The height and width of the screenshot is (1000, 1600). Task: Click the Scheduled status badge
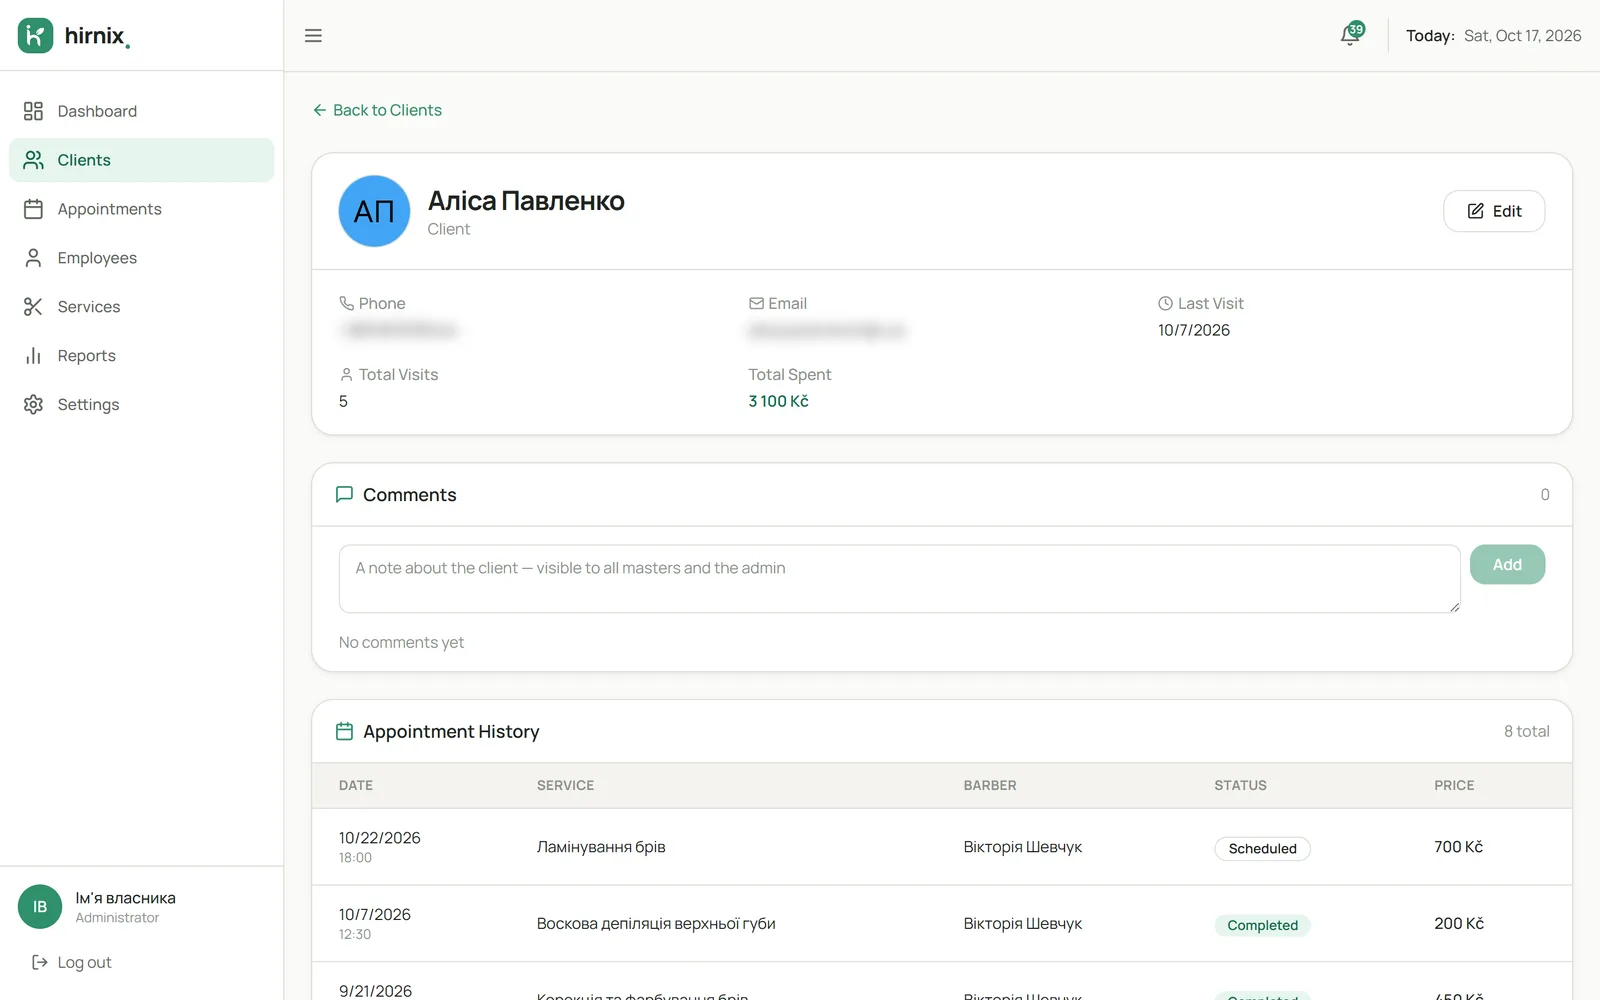click(x=1262, y=848)
